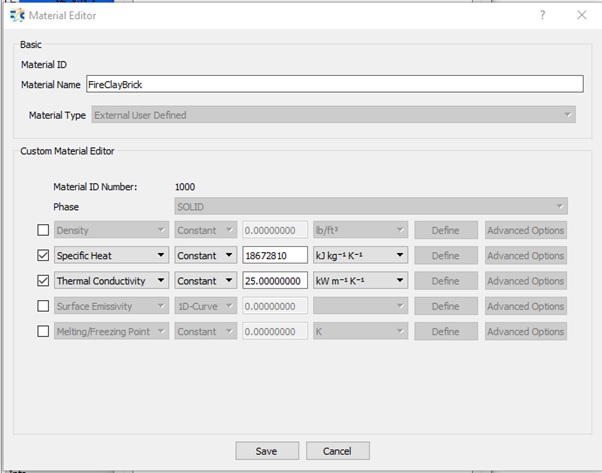Open the Specific Heat property dropdown

coord(110,255)
